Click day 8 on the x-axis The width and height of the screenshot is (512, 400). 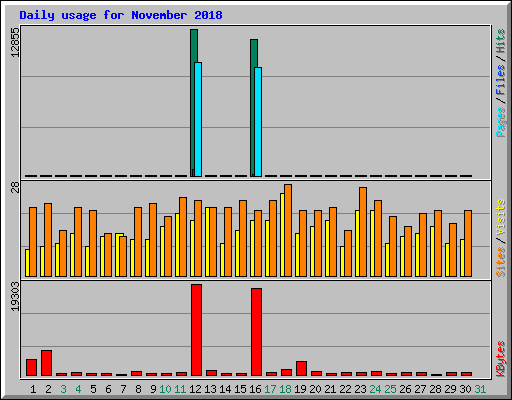click(138, 389)
